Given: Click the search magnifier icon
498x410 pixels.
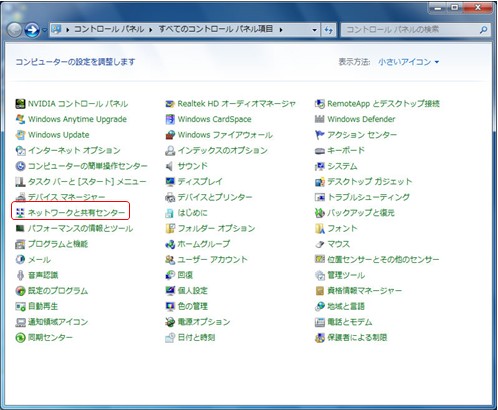Looking at the screenshot, I should [483, 30].
